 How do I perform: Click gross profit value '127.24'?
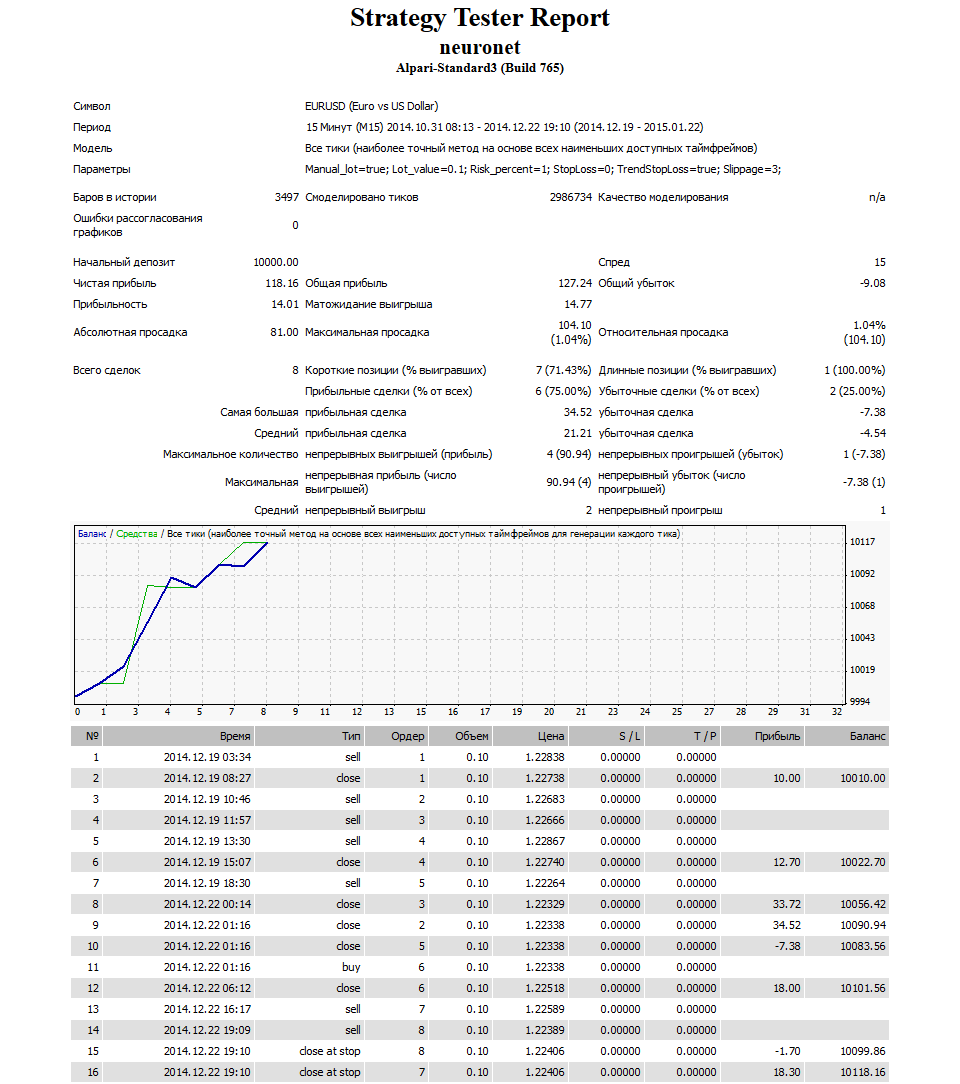pos(575,283)
